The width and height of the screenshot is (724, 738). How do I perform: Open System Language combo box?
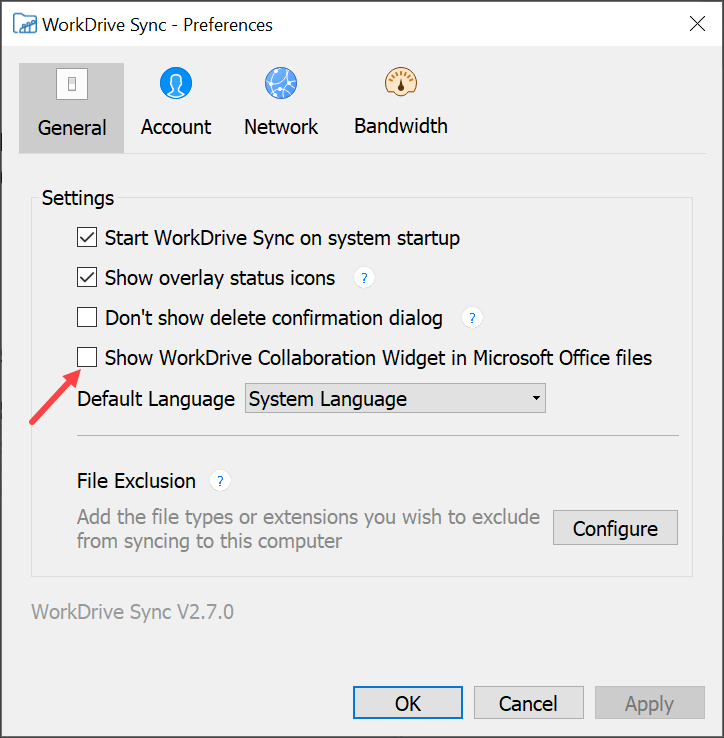point(395,398)
